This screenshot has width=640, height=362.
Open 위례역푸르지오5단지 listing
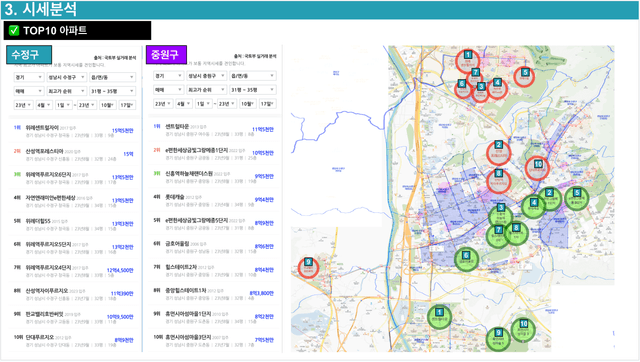73,247
